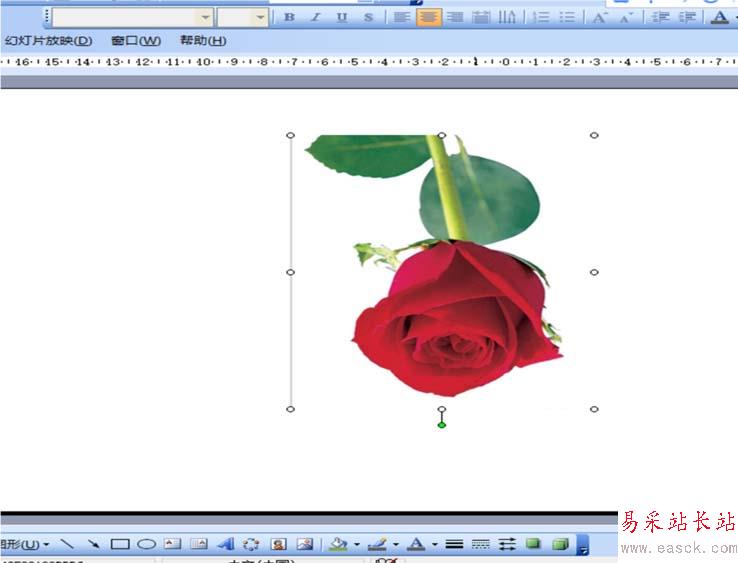
Task: Open the shadow style options
Action: 533,545
